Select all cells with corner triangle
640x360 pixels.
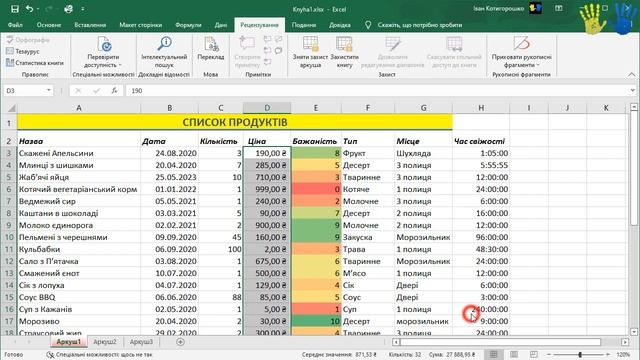point(11,108)
